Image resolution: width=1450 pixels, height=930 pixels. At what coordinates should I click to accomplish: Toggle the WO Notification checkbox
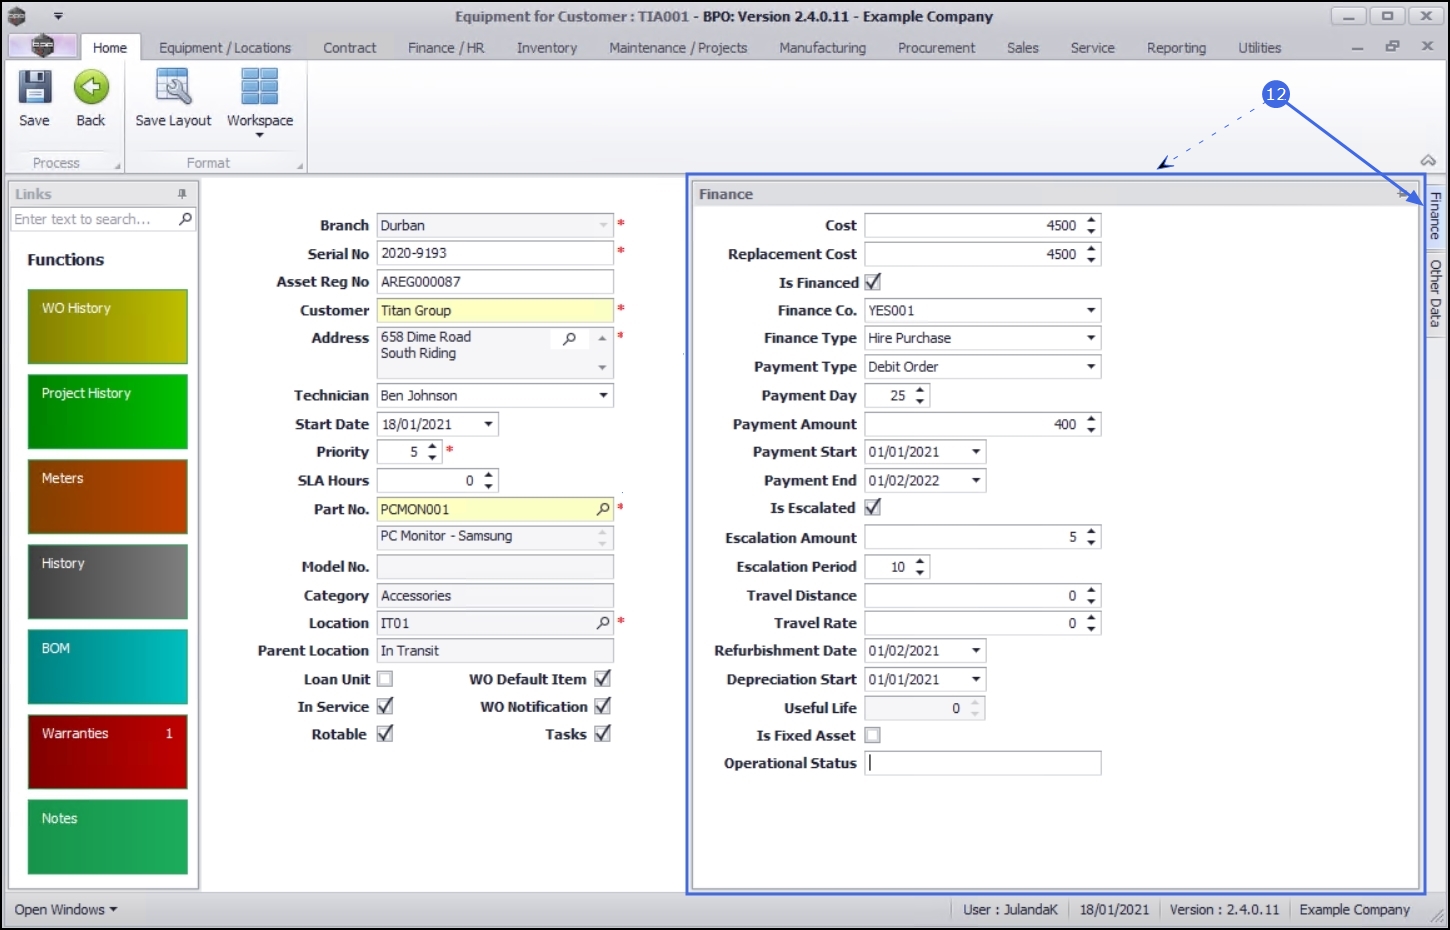(603, 706)
